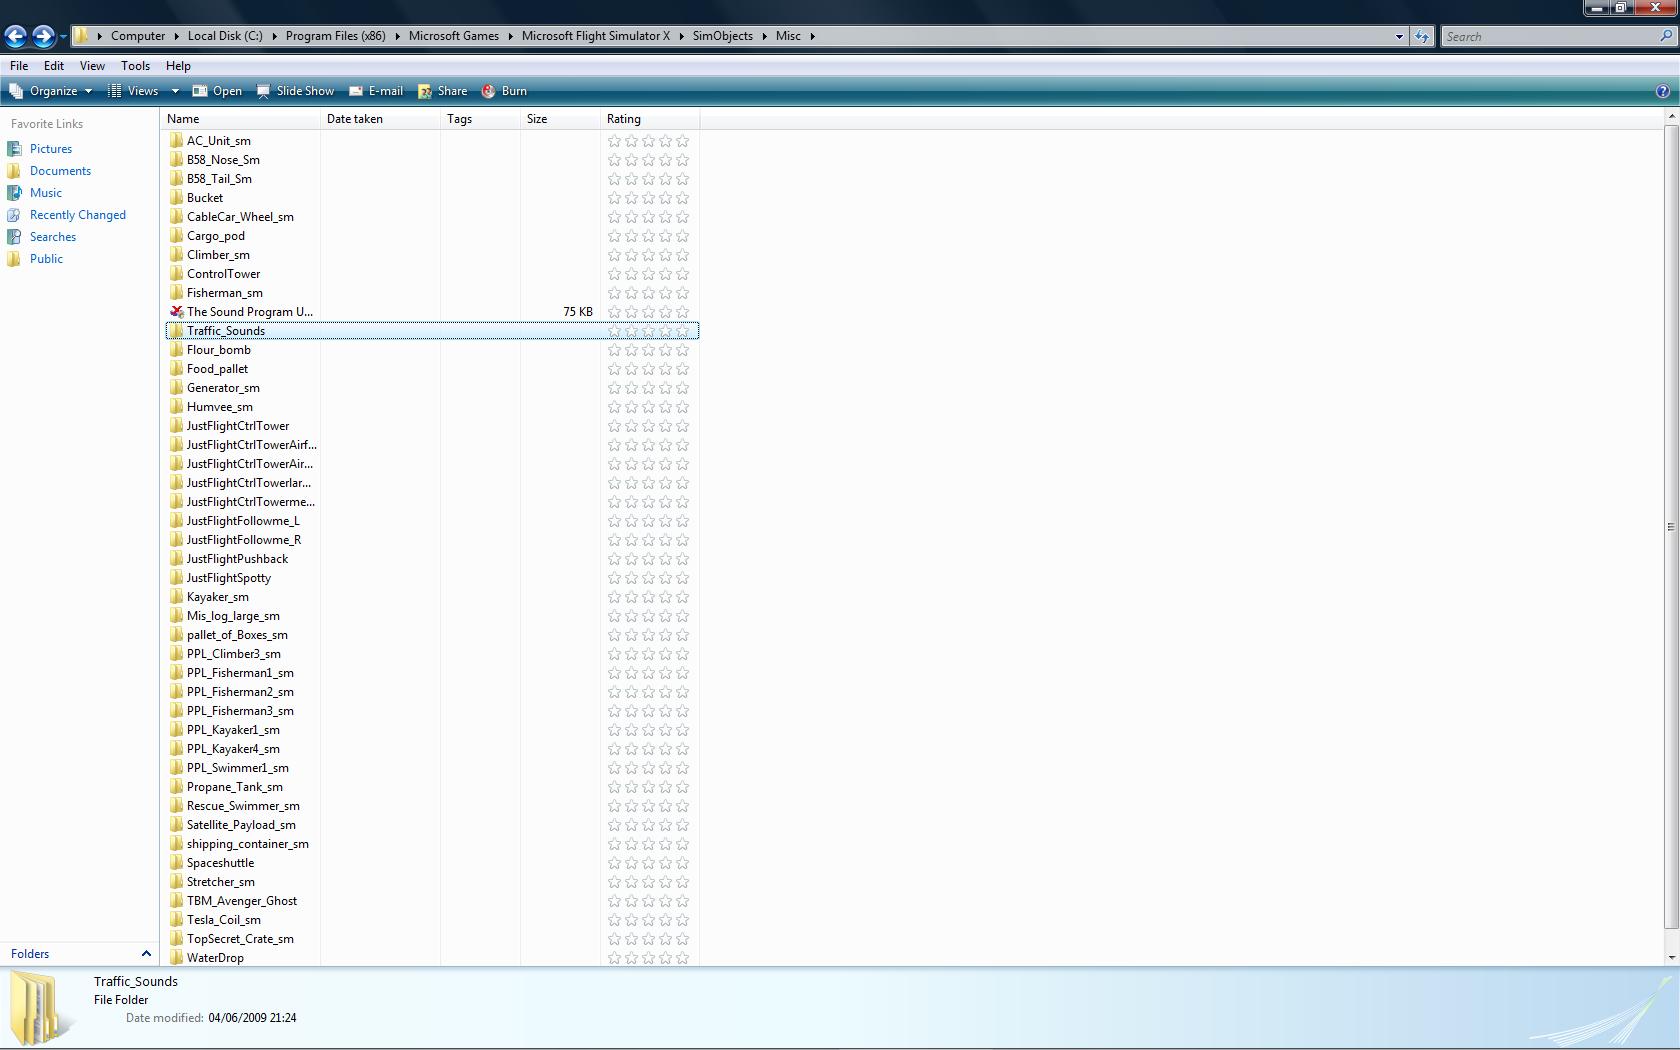Rate Bucket folder with fifth star

click(x=682, y=198)
